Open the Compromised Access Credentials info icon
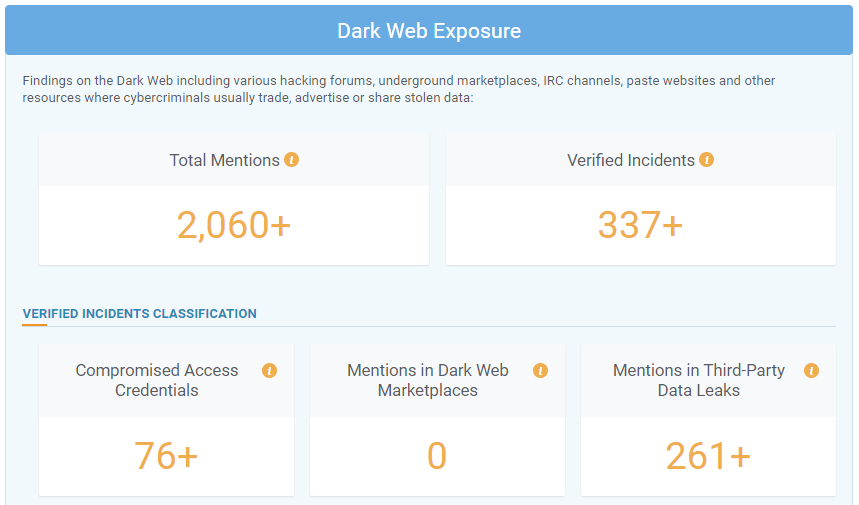This screenshot has height=505, width=859. click(x=269, y=370)
